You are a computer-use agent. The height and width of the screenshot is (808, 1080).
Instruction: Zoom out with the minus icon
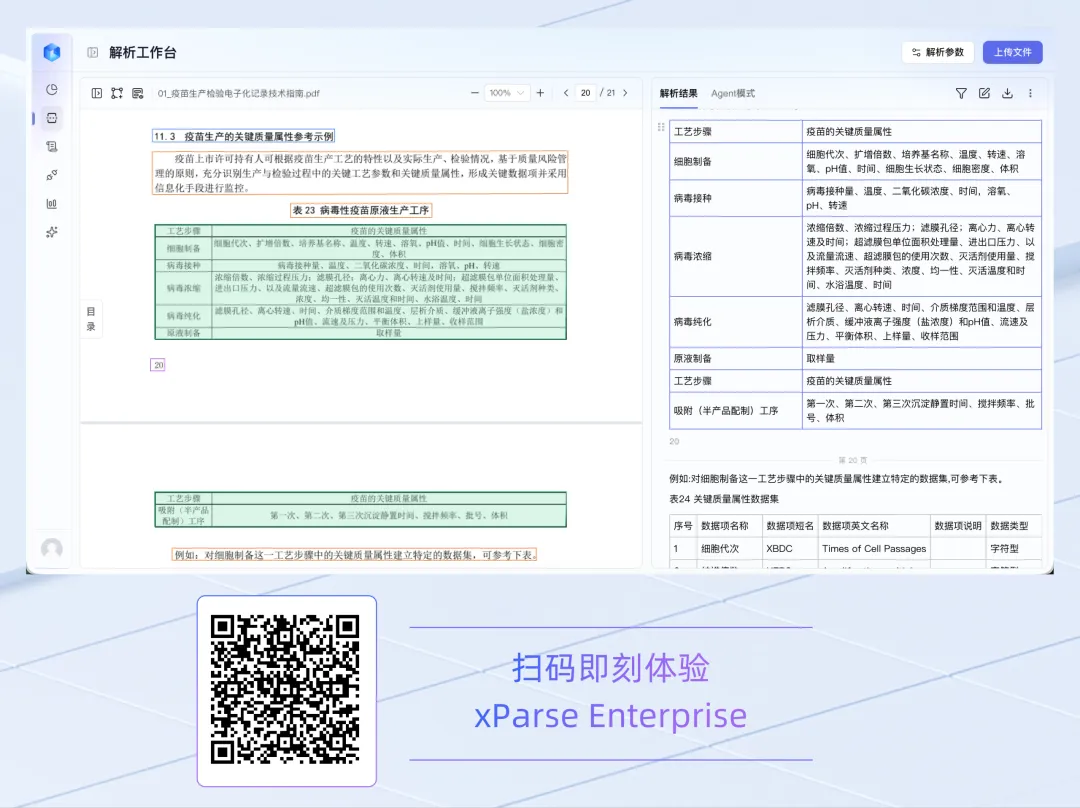pos(475,93)
